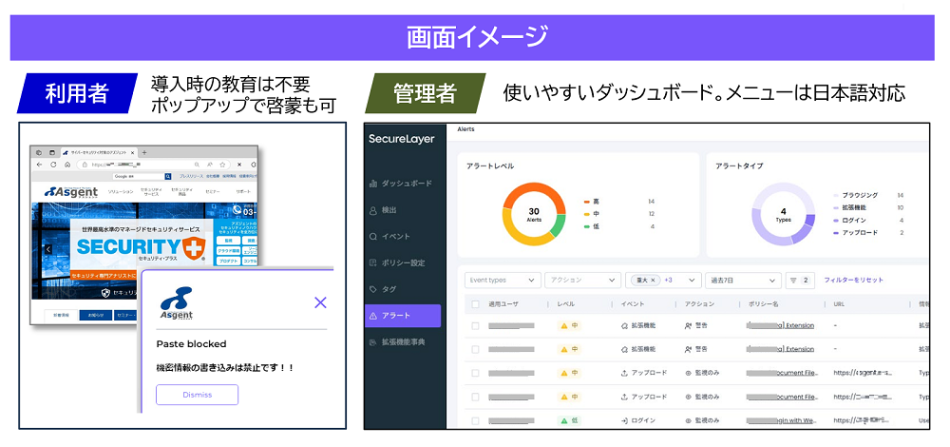This screenshot has width=950, height=447.
Task: Click the green 低 level badge
Action: pos(569,420)
